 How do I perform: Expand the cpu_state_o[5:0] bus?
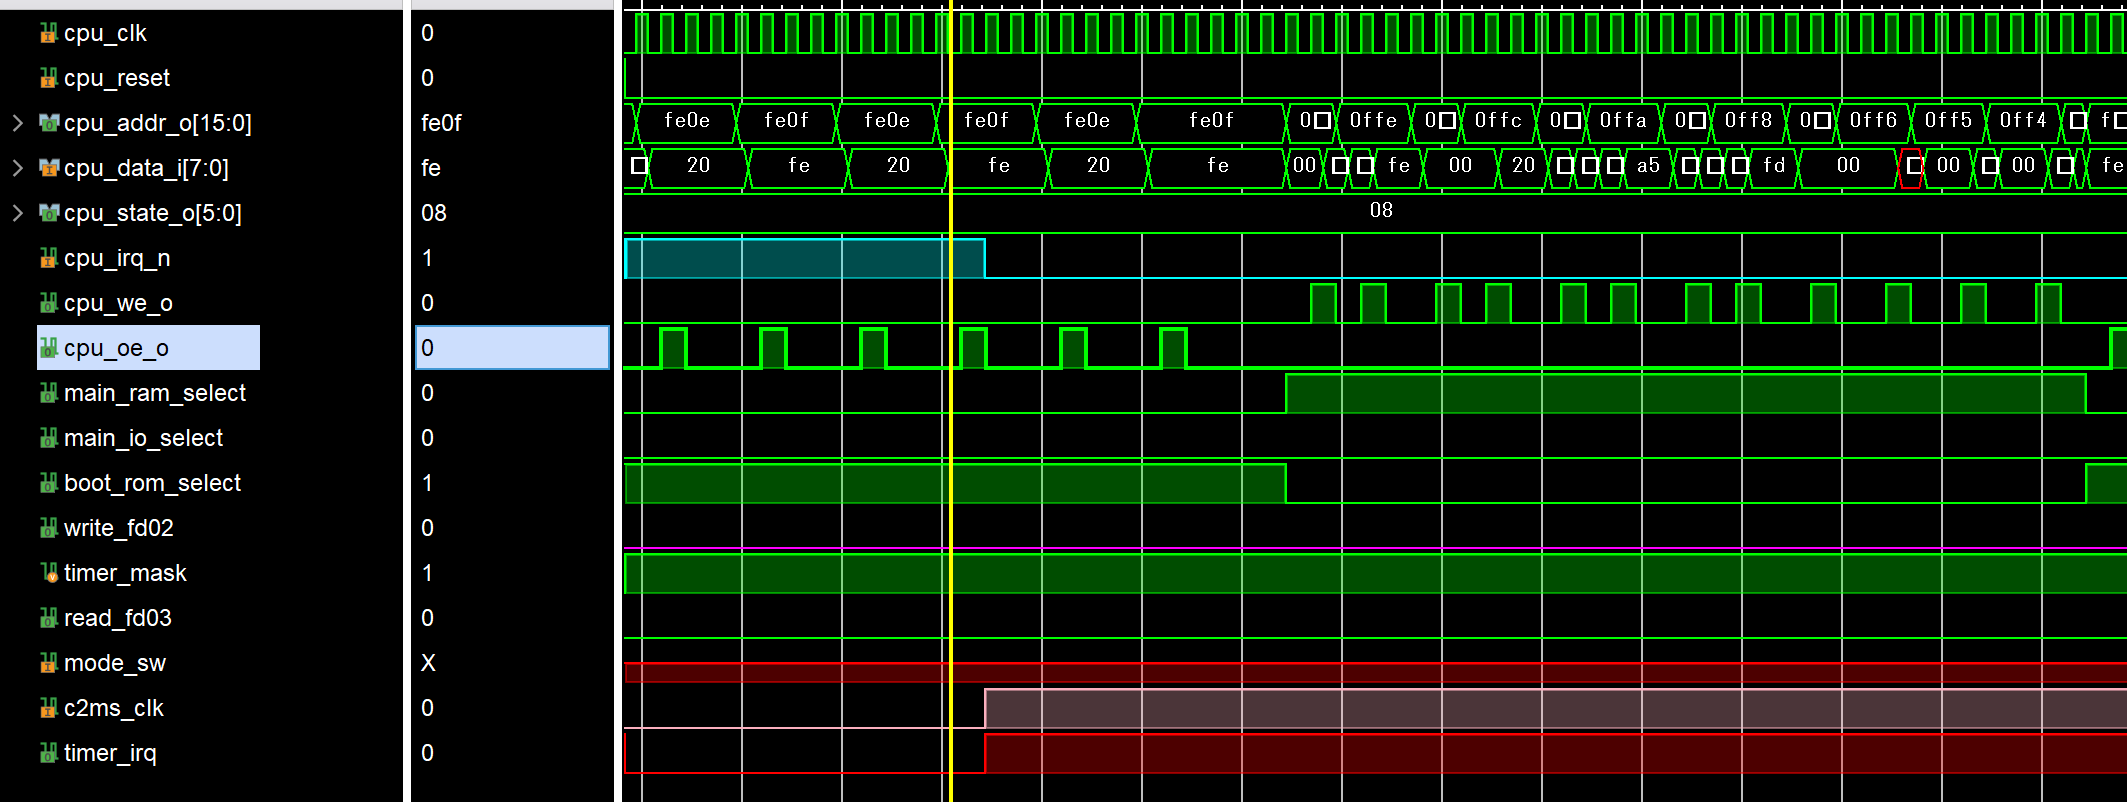click(x=17, y=213)
